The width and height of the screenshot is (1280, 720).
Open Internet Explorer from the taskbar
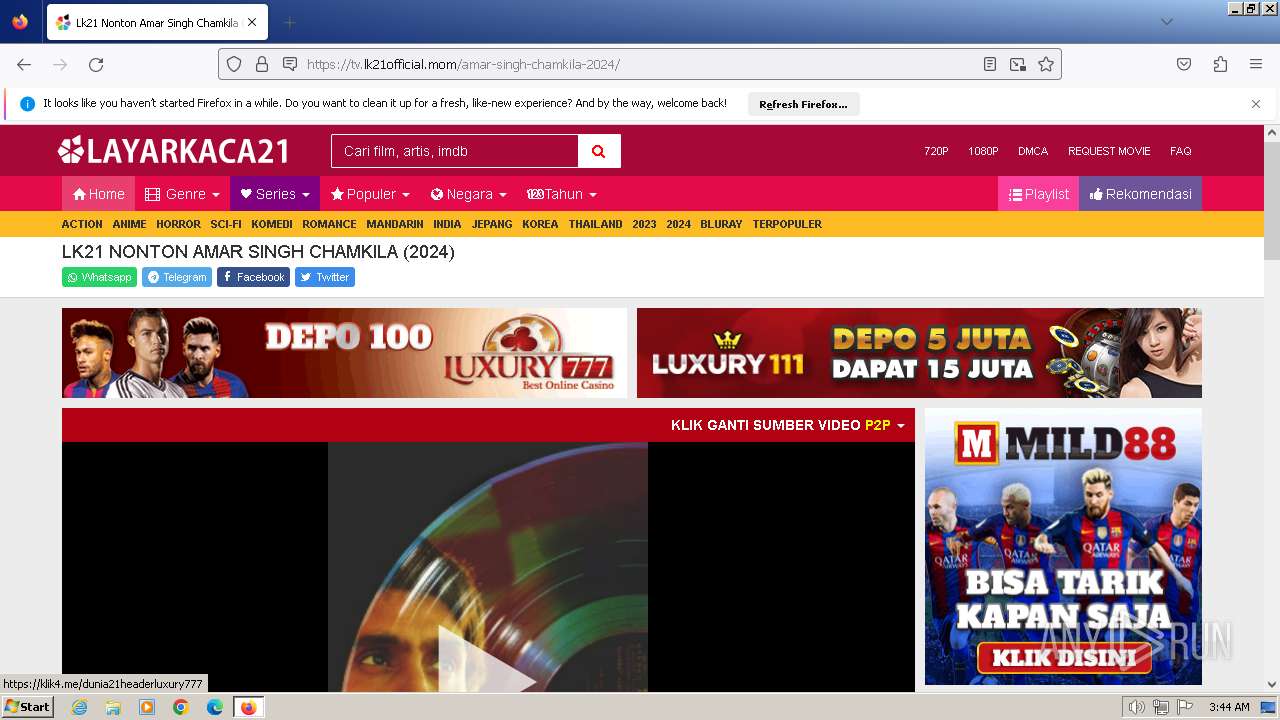tap(79, 707)
